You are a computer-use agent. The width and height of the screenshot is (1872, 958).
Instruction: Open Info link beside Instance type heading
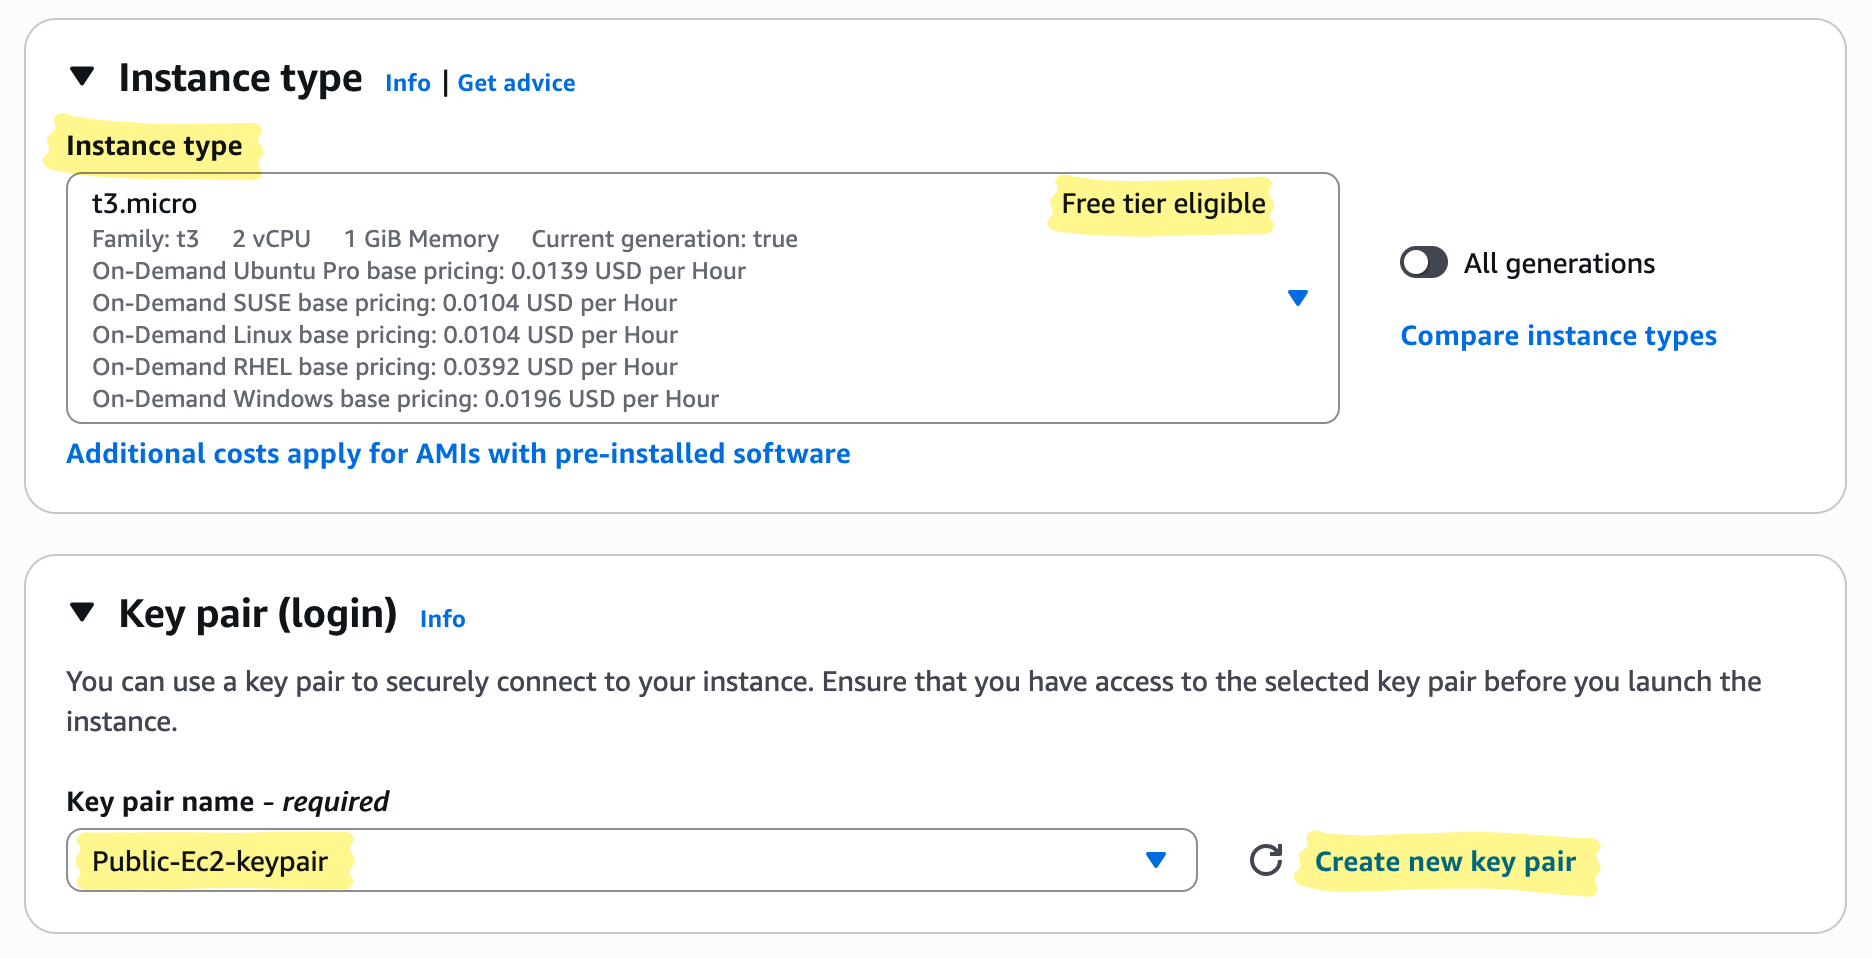[408, 83]
